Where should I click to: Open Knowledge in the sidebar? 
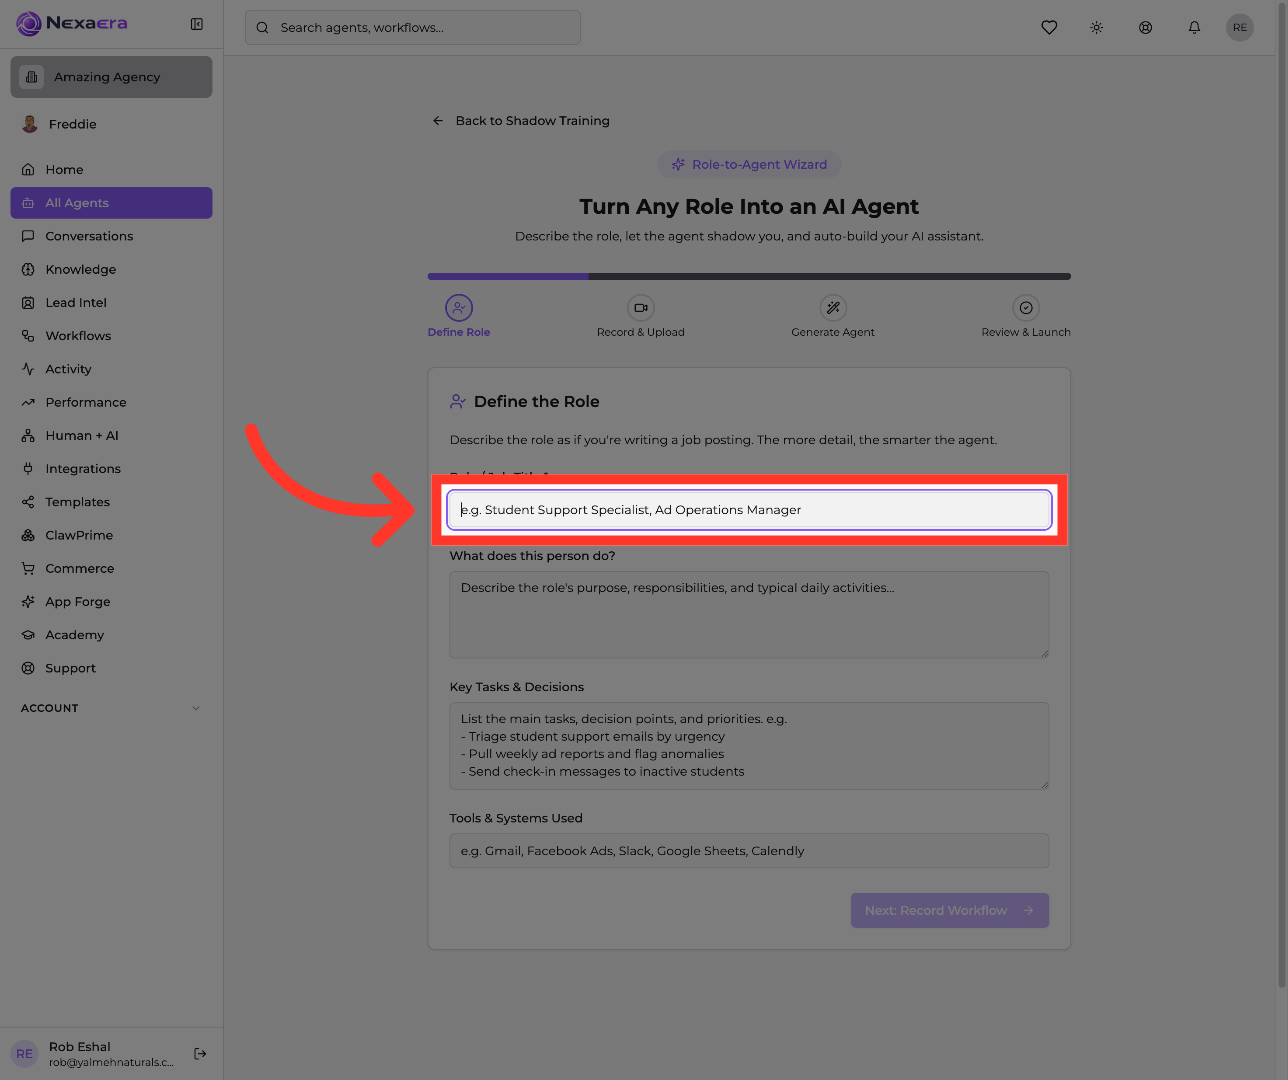[111, 269]
